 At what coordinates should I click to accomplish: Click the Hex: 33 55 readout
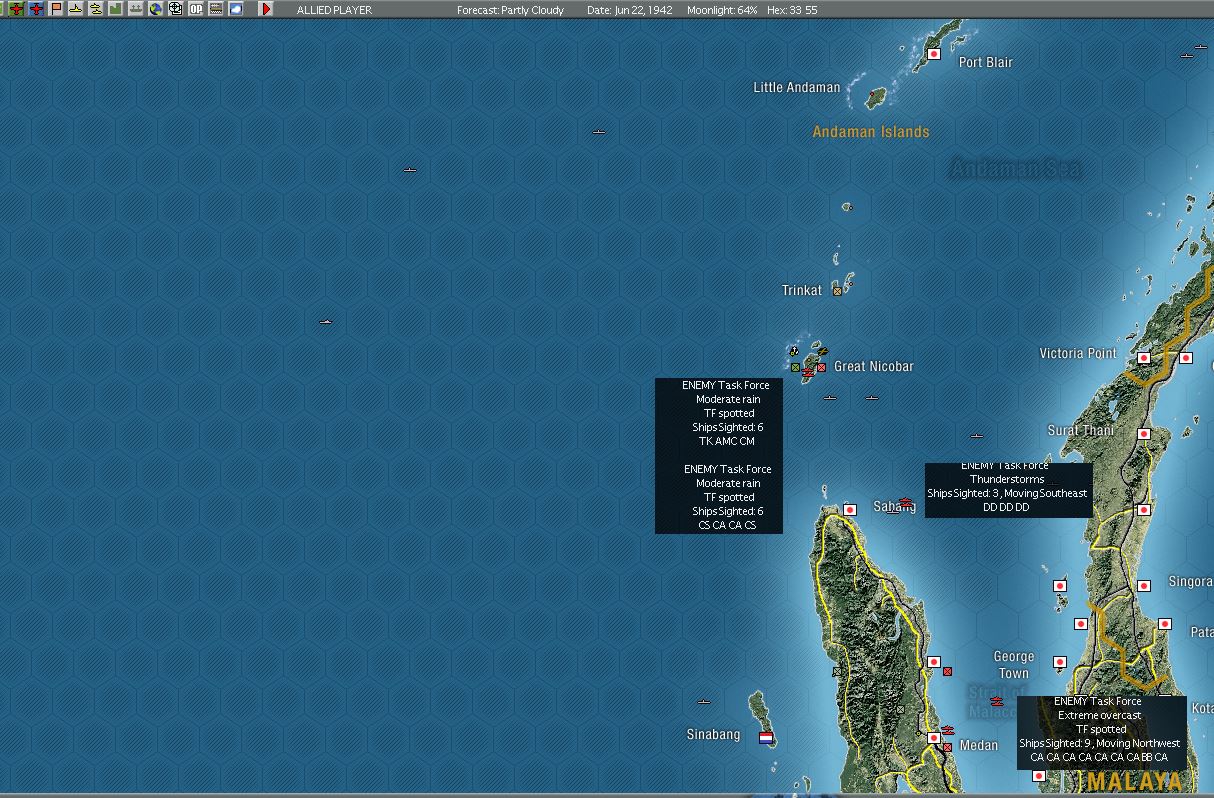click(x=792, y=10)
